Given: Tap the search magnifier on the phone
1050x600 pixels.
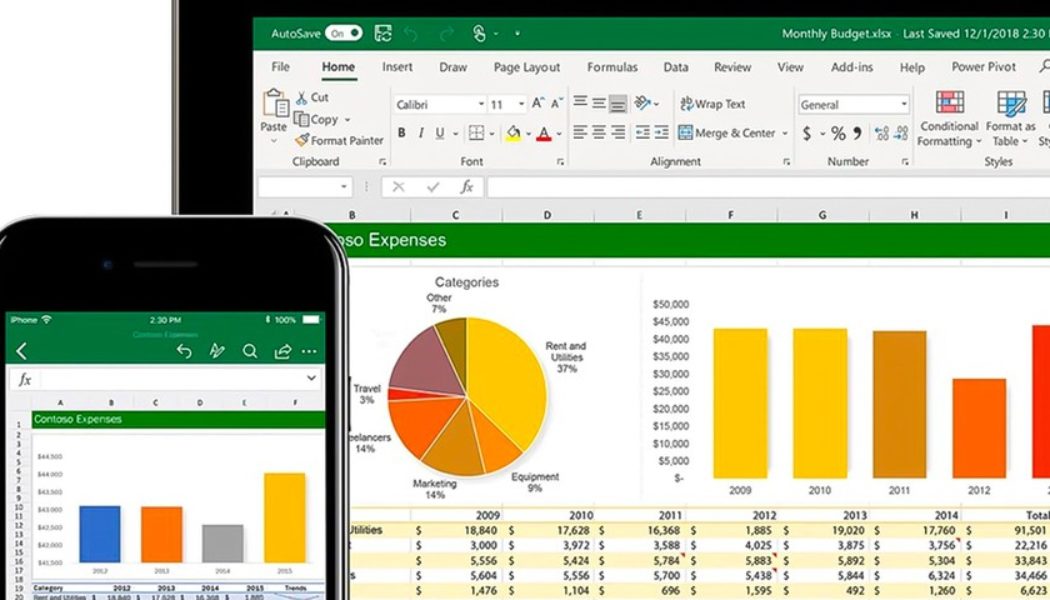Looking at the screenshot, I should coord(250,351).
